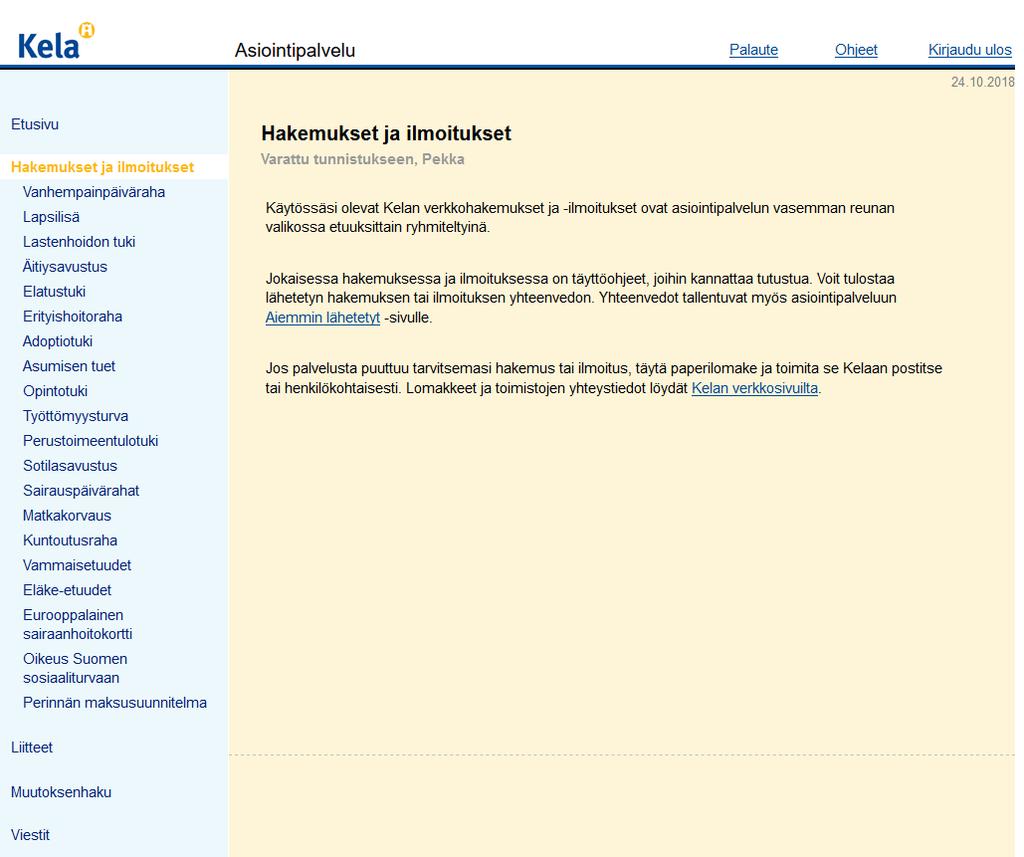Open Opintotuki in sidebar

click(x=55, y=391)
